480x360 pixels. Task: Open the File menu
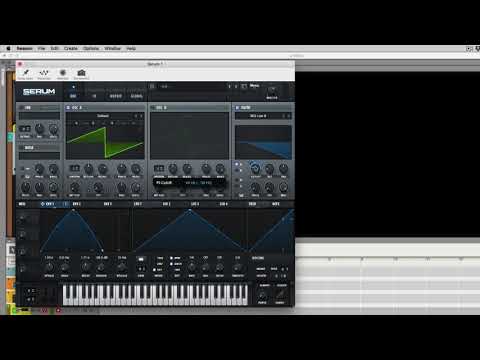41,49
